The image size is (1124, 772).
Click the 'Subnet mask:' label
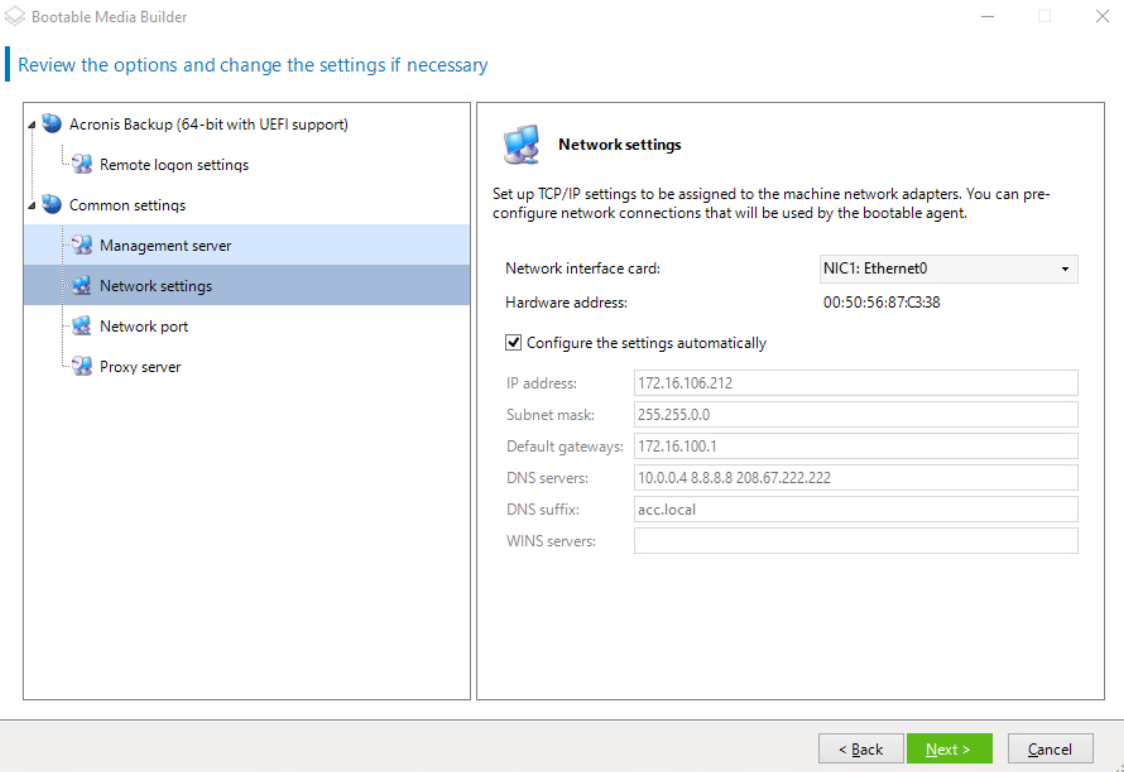[550, 415]
